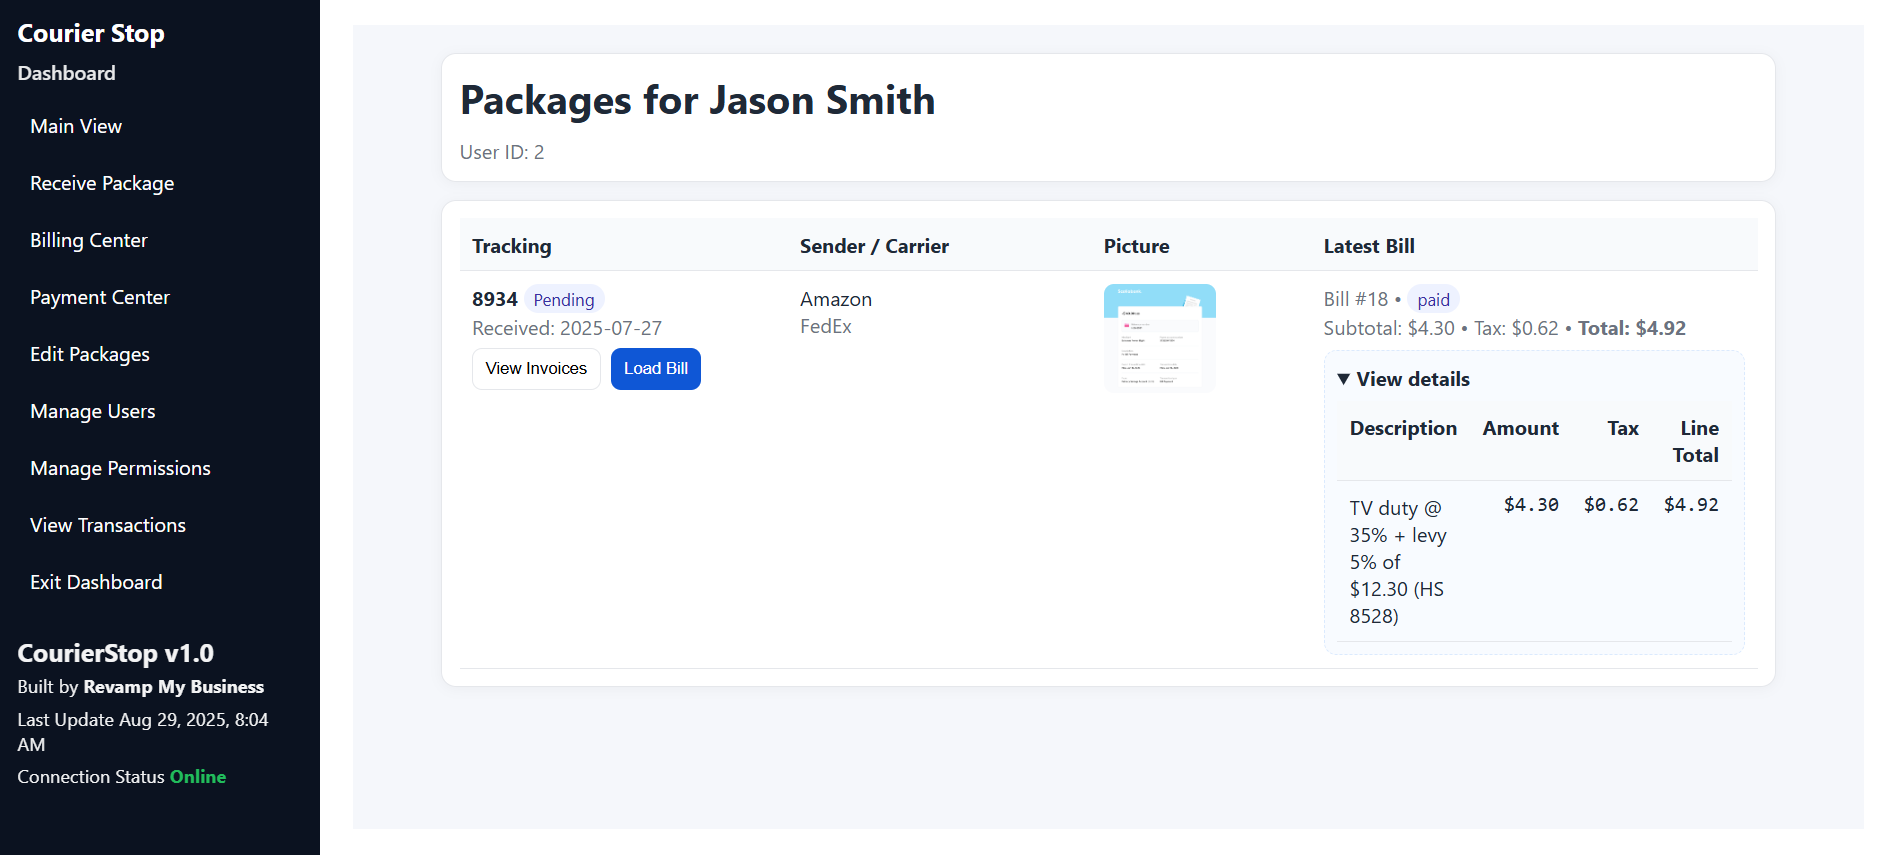Screen dimensions: 1892x855
Task: Open Manage Users page
Action: pyautogui.click(x=93, y=411)
